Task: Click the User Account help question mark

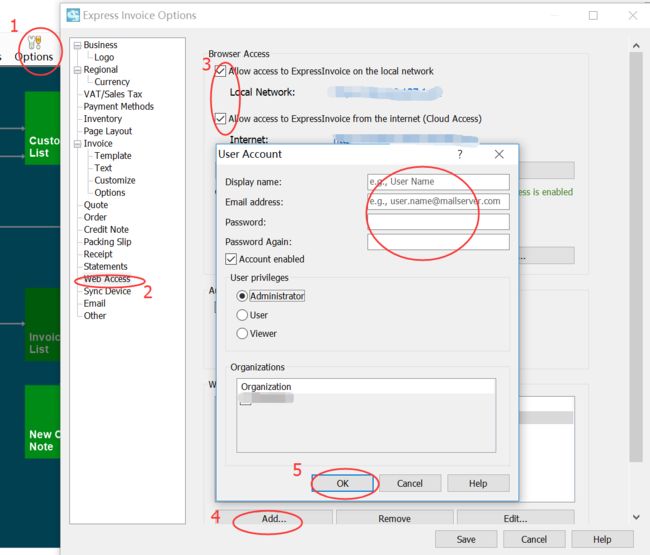Action: click(460, 154)
